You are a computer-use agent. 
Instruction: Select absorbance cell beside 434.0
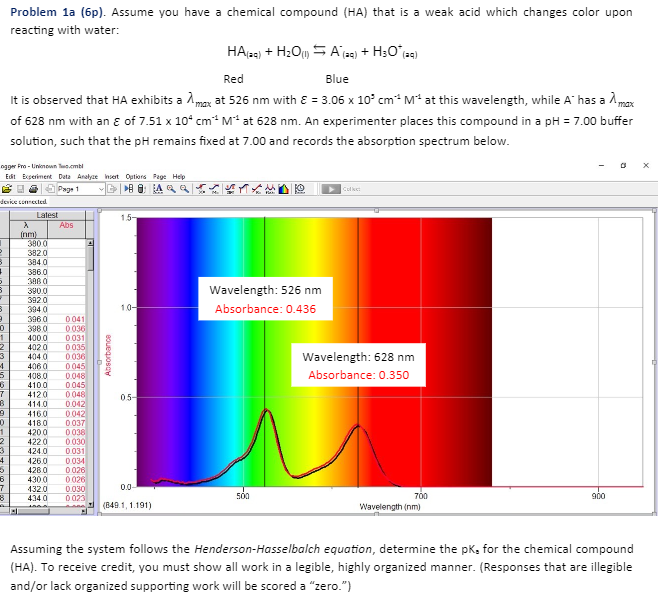click(x=67, y=498)
